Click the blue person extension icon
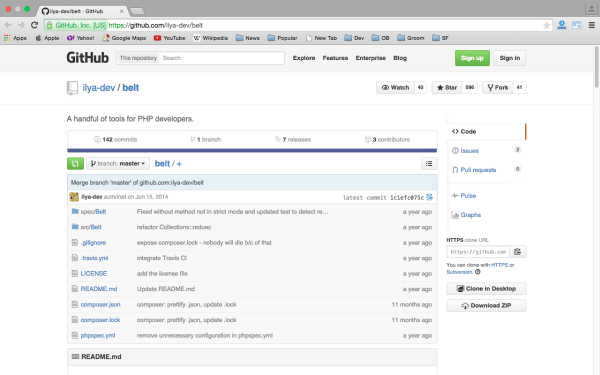The height and width of the screenshot is (375, 600). [561, 25]
